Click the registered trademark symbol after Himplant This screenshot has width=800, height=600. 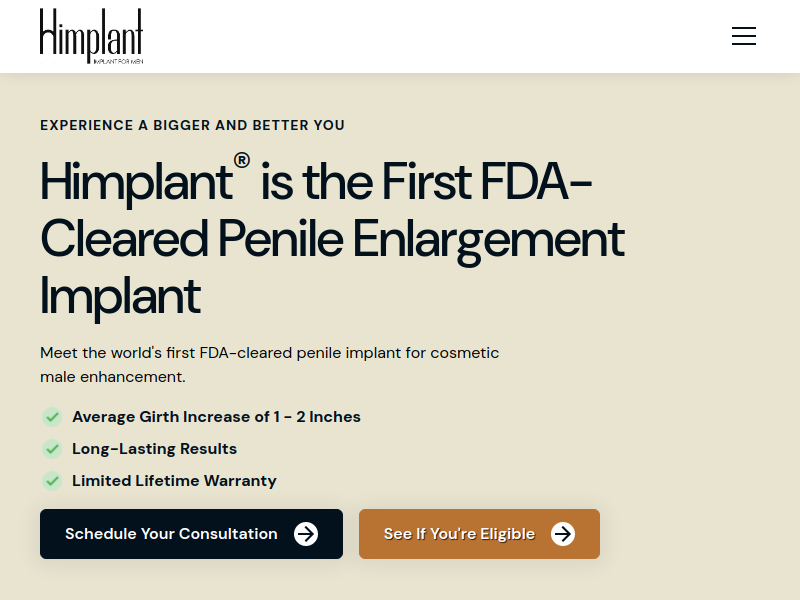click(242, 160)
